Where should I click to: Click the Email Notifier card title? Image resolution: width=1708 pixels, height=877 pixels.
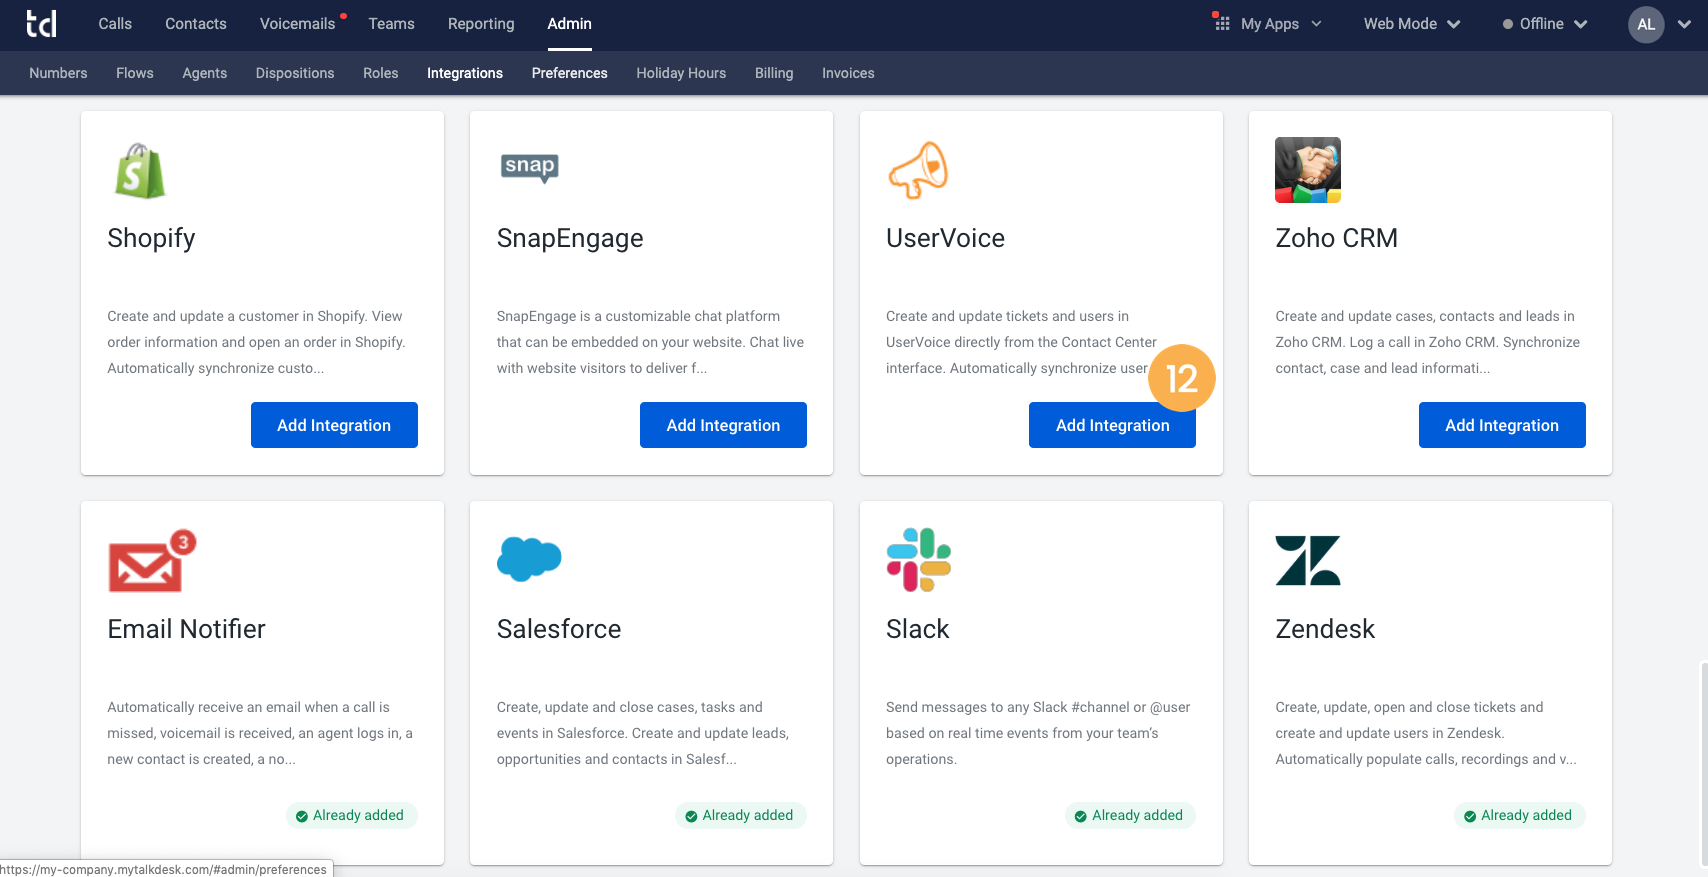click(x=186, y=629)
